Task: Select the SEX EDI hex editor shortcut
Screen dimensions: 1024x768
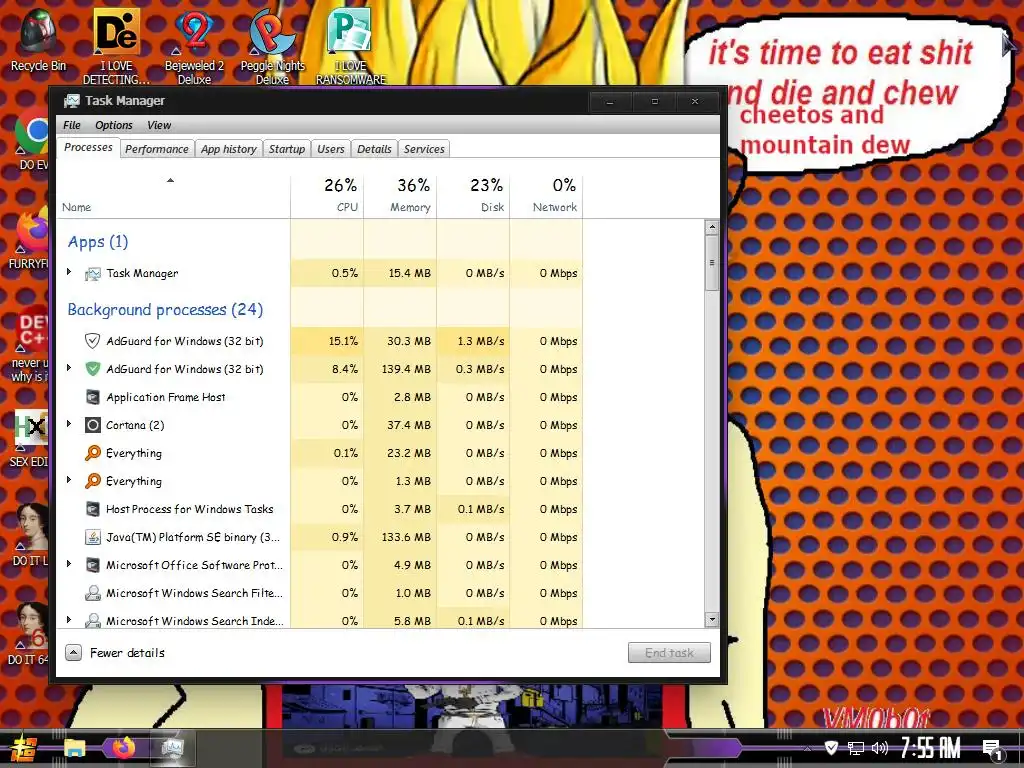Action: point(30,438)
